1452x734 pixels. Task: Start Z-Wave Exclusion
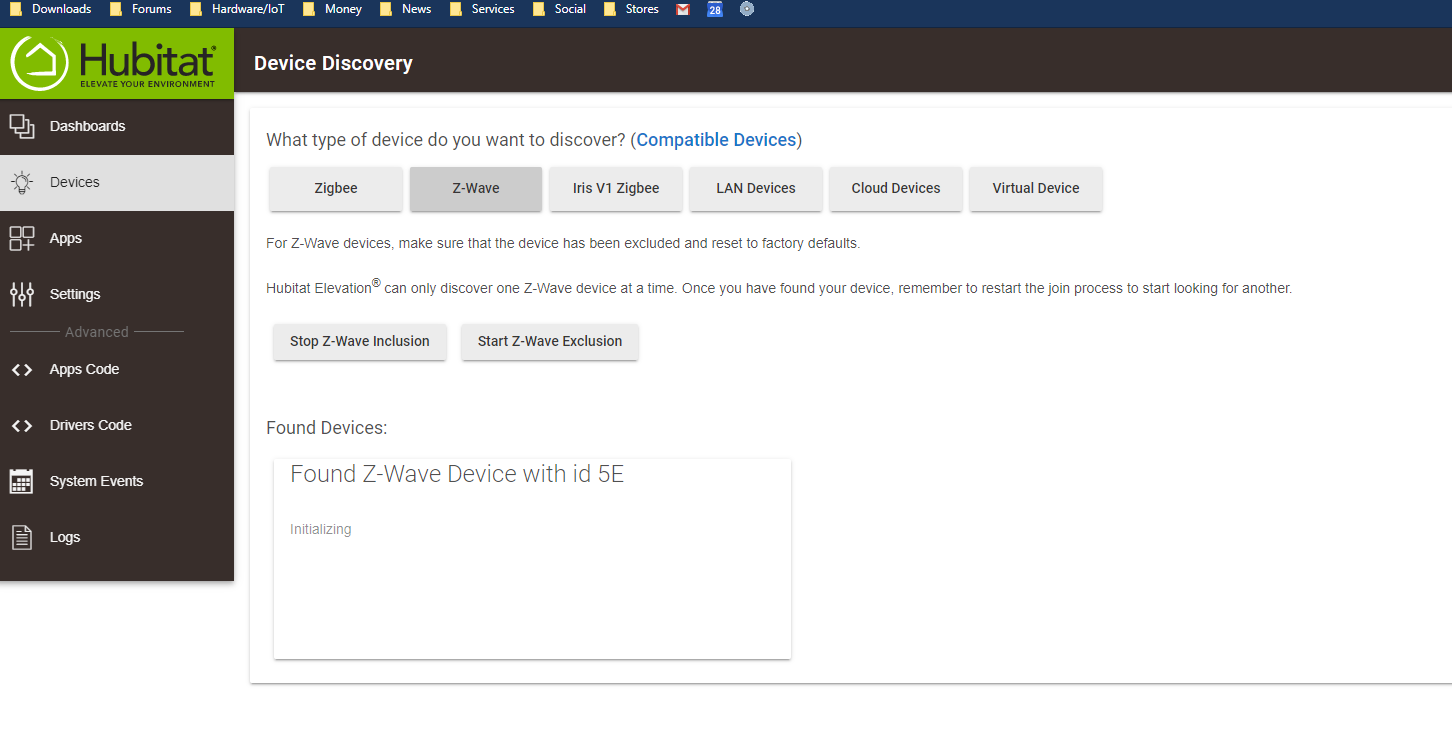tap(550, 341)
